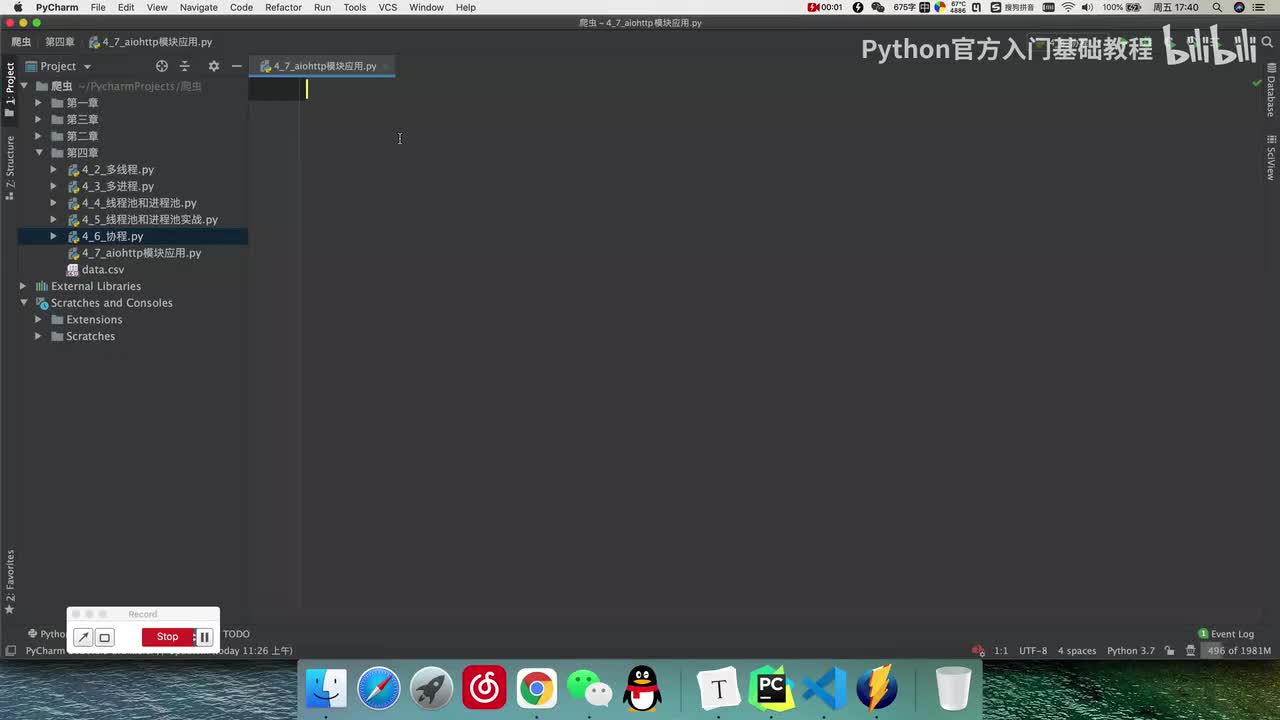Click 爬虫 breadcrumb in navigation bar
The image size is (1280, 720).
coord(21,42)
